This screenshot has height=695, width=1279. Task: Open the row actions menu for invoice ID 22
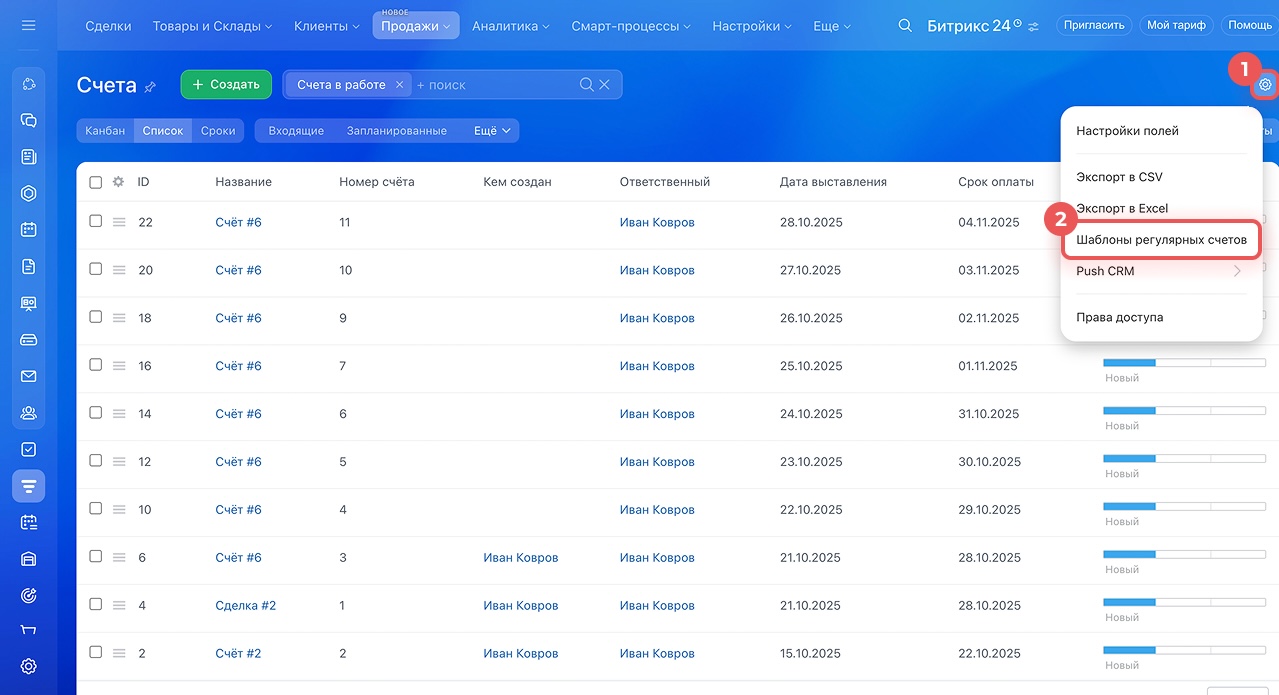(x=119, y=222)
